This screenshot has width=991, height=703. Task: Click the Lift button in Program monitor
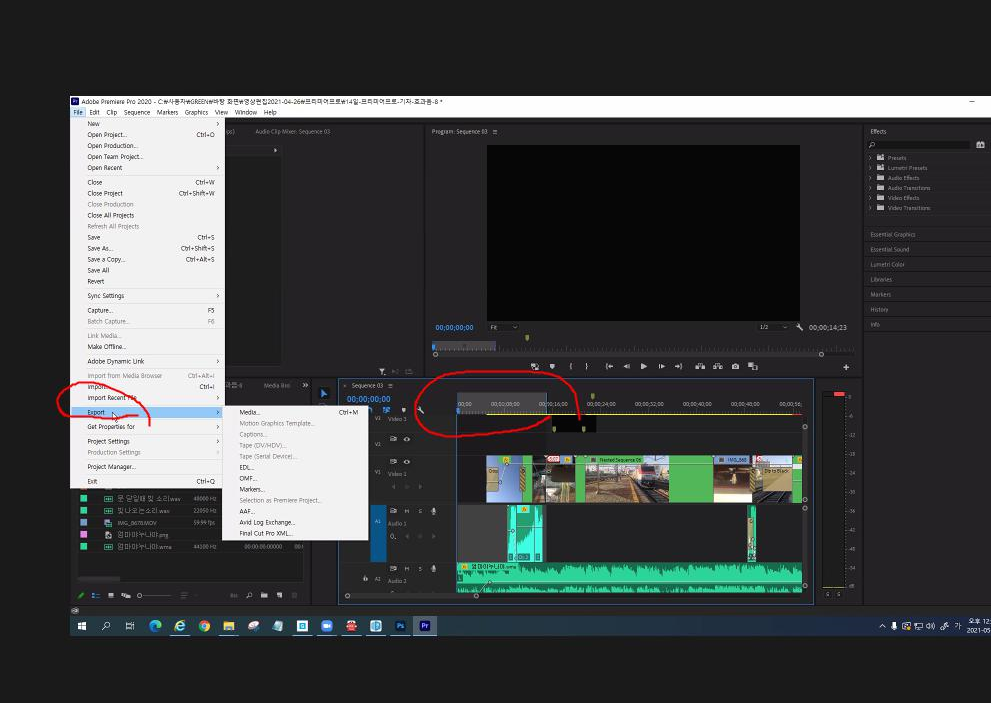click(x=700, y=366)
